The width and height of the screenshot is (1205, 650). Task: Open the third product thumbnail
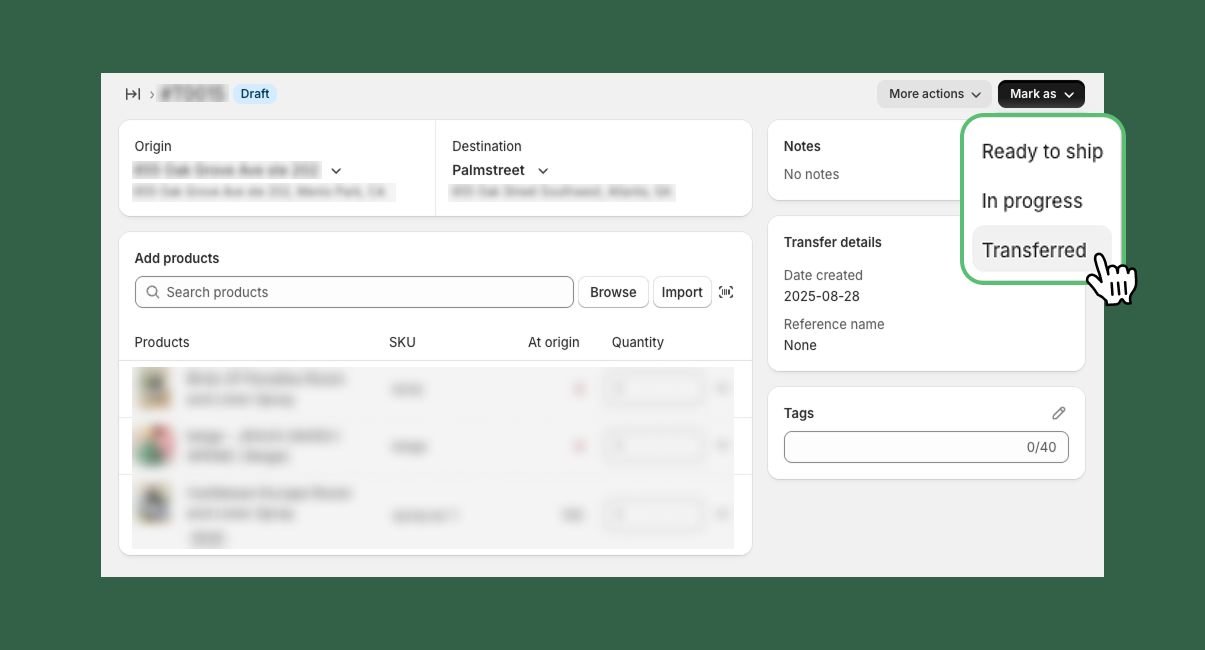point(153,504)
